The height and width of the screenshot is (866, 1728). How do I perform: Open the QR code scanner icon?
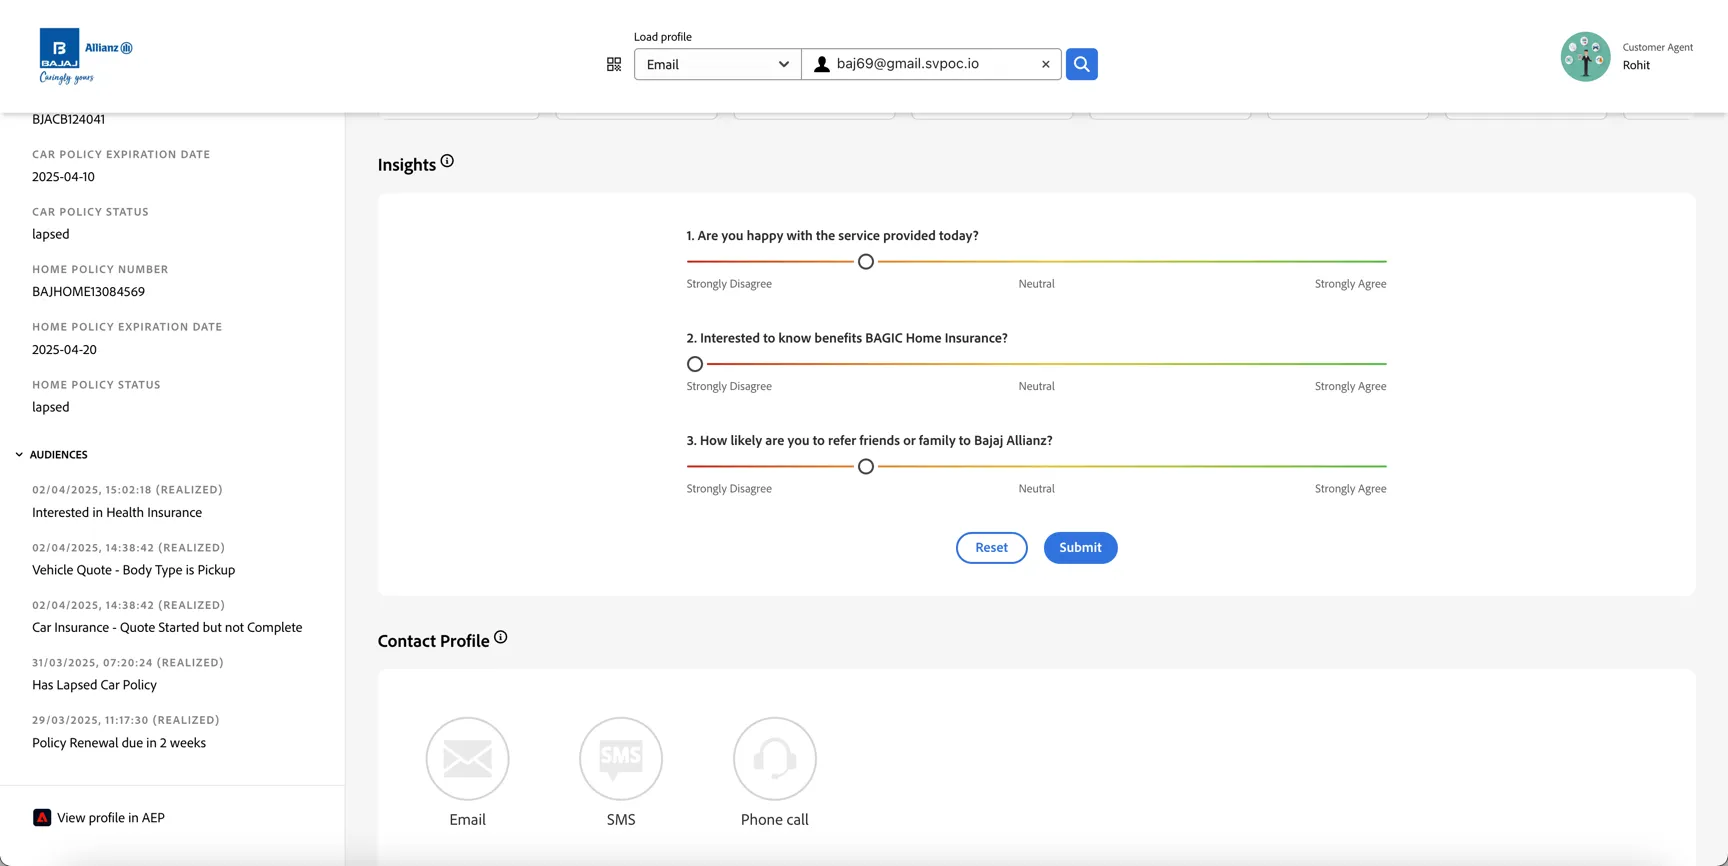[614, 64]
